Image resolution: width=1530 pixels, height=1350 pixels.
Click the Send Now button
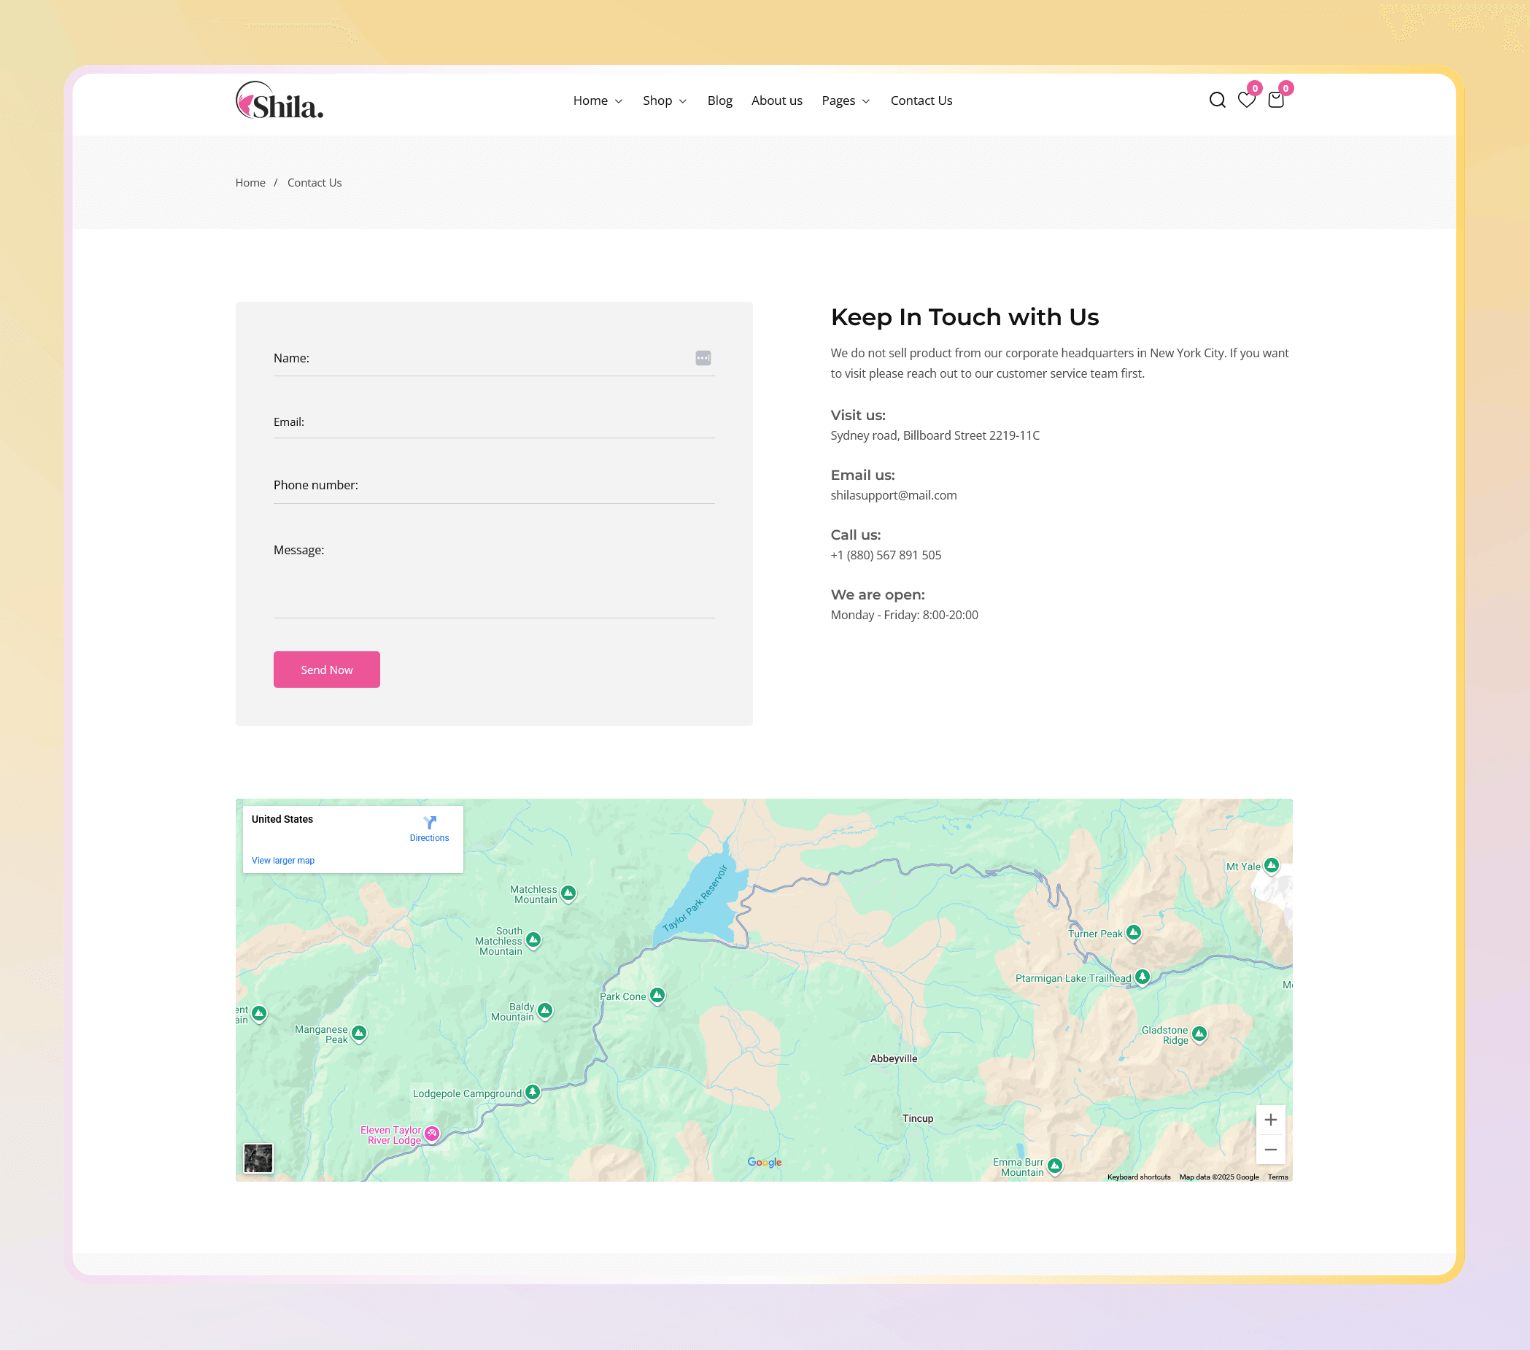click(x=327, y=670)
